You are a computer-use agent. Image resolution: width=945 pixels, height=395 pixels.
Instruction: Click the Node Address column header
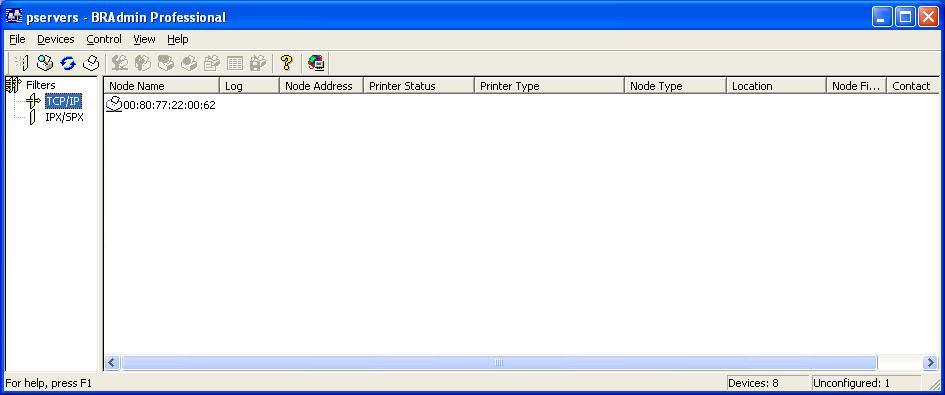[x=321, y=86]
